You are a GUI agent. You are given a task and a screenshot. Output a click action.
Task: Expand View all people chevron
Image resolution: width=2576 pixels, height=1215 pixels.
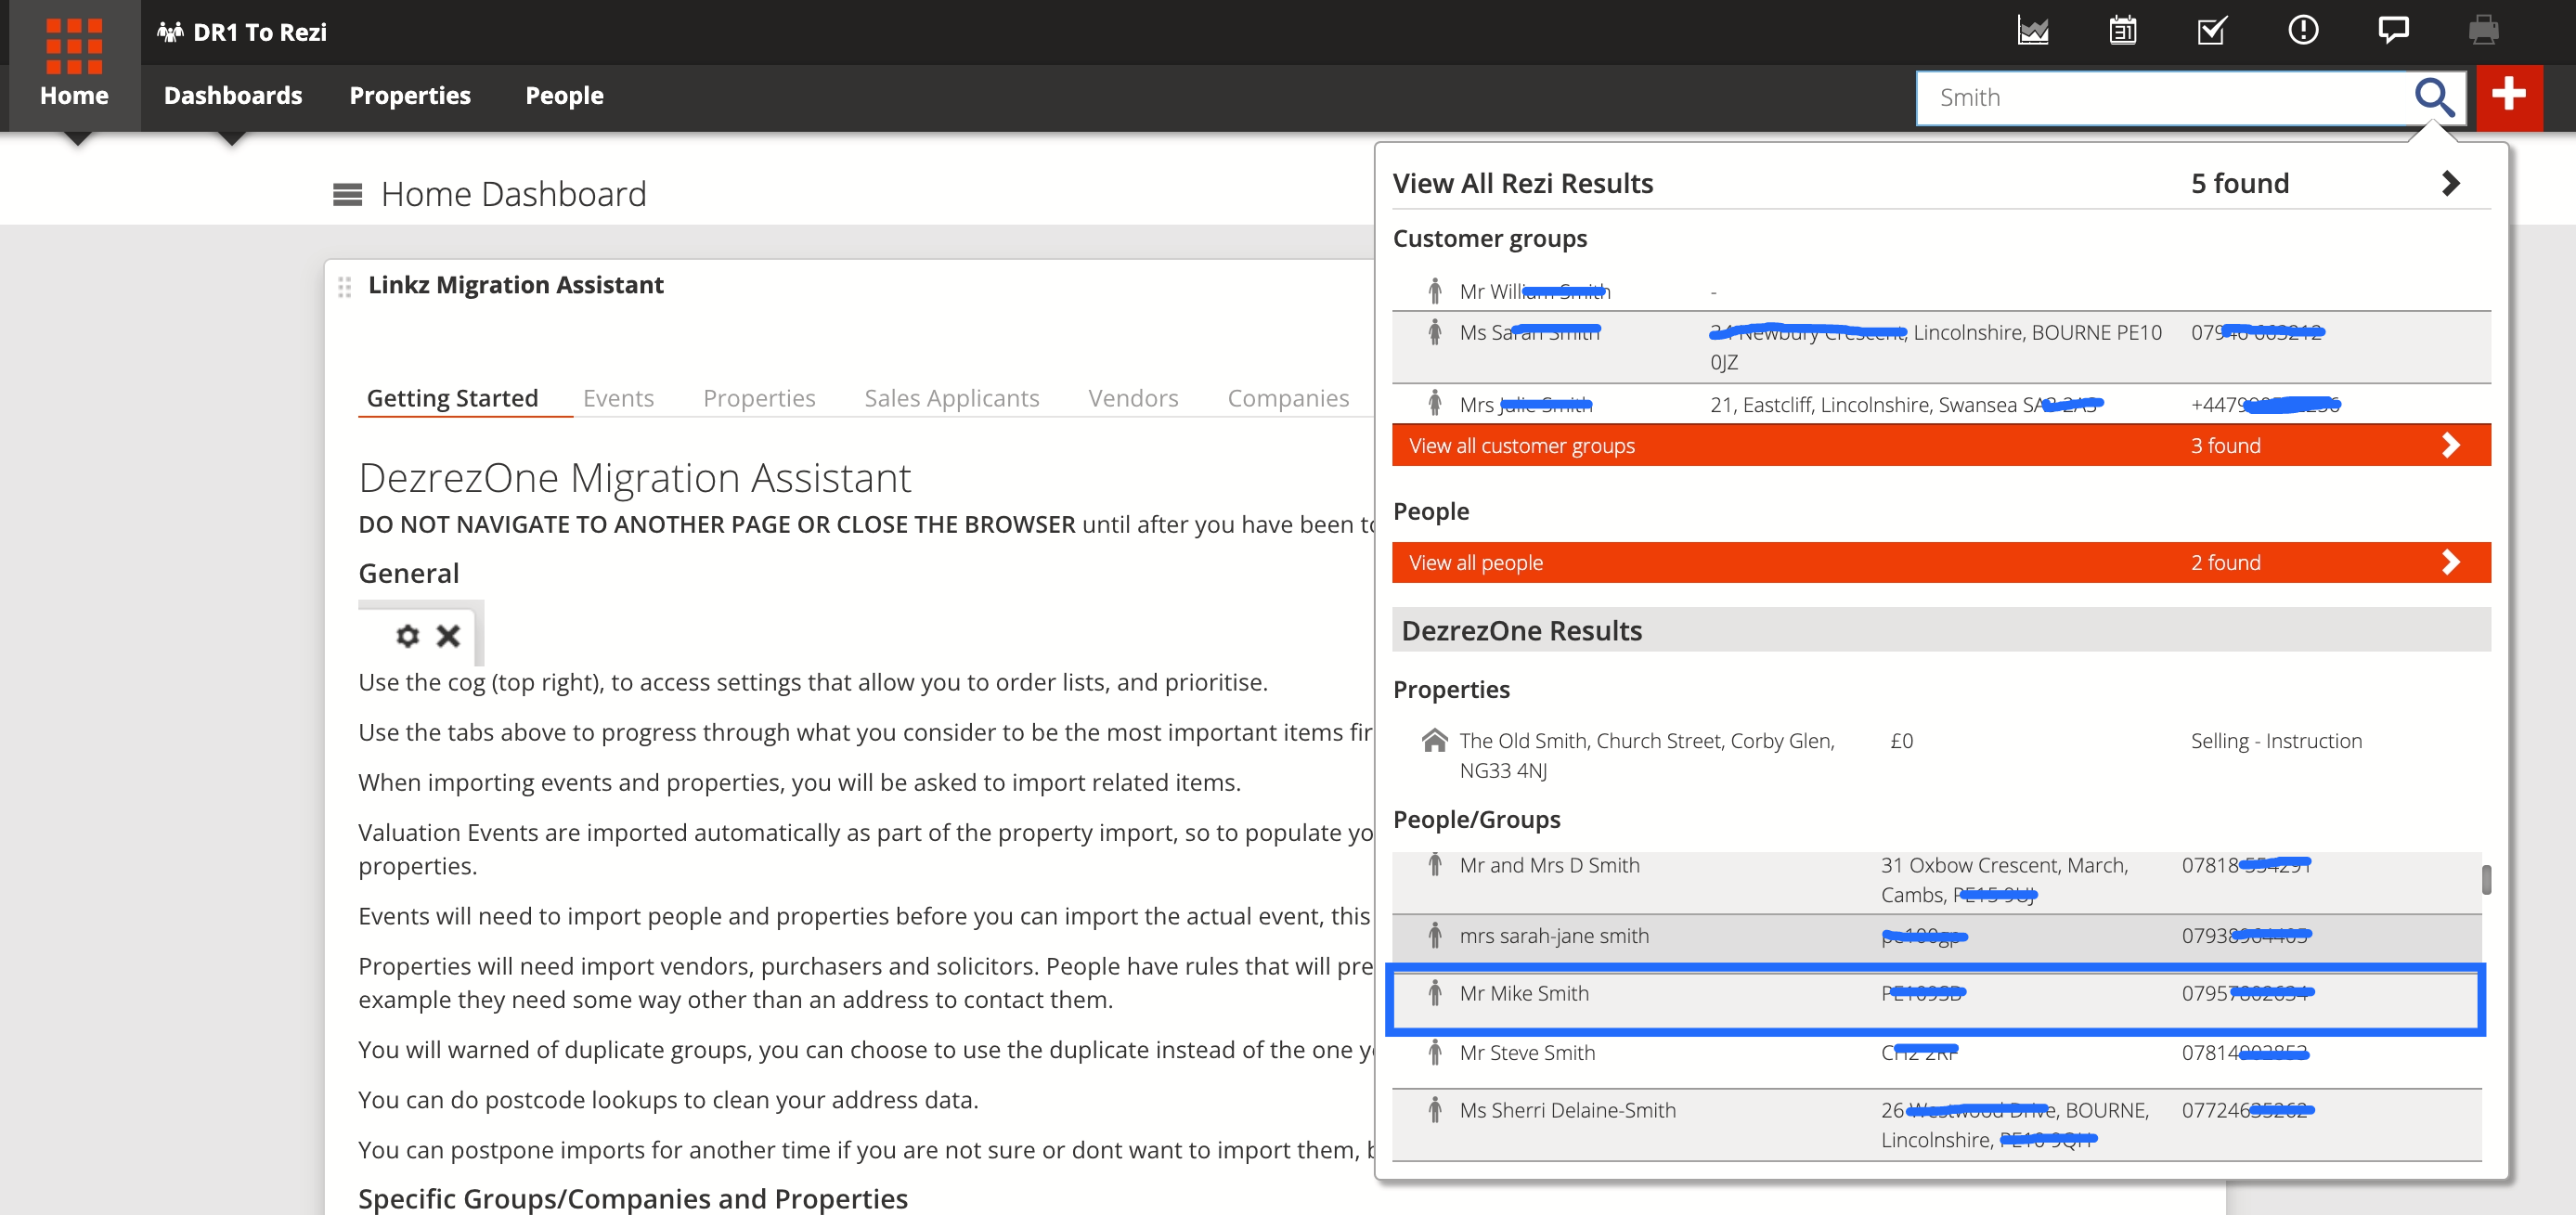(x=2450, y=562)
